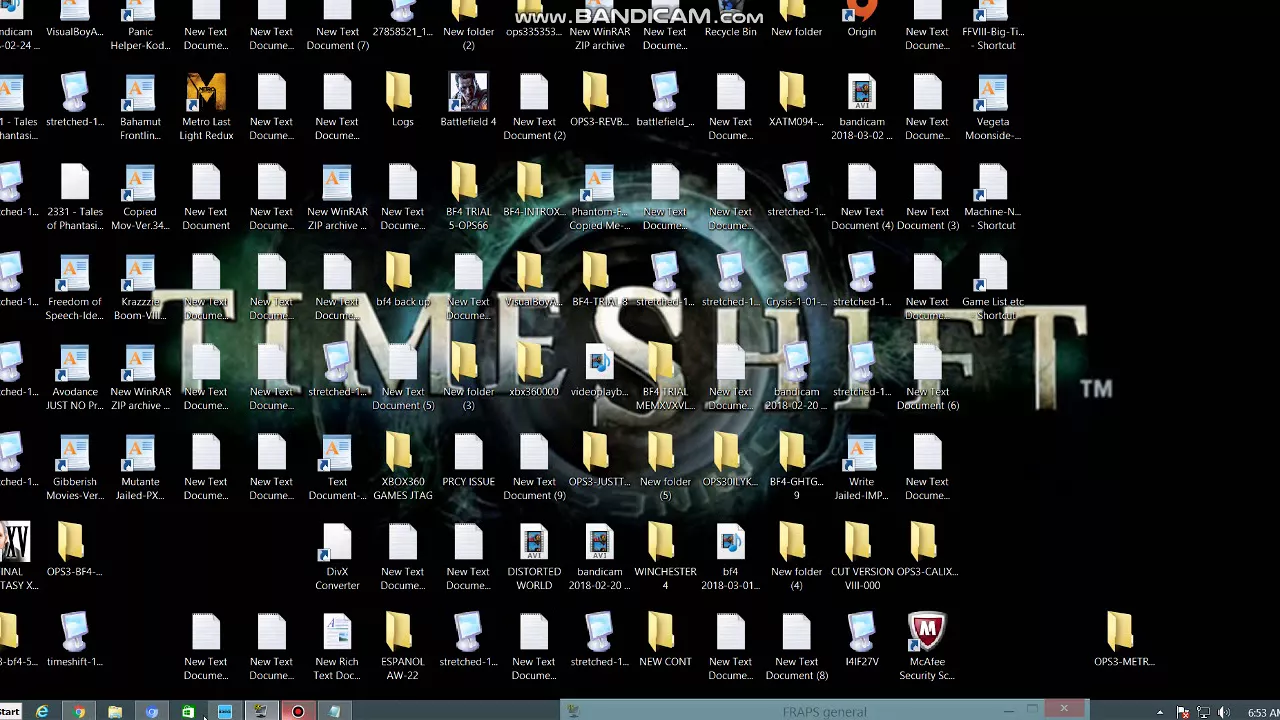Click the Start button on taskbar
This screenshot has width=1280, height=720.
click(x=10, y=711)
